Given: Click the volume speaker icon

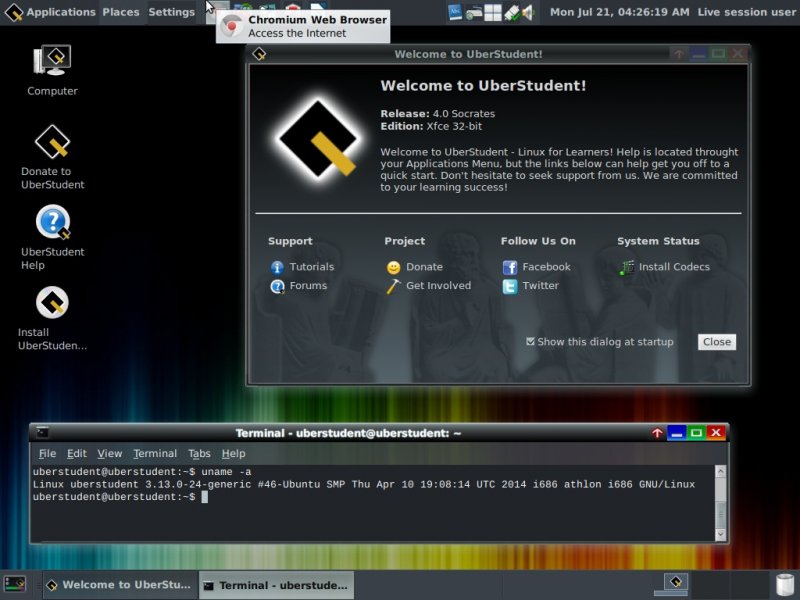Looking at the screenshot, I should (x=528, y=12).
